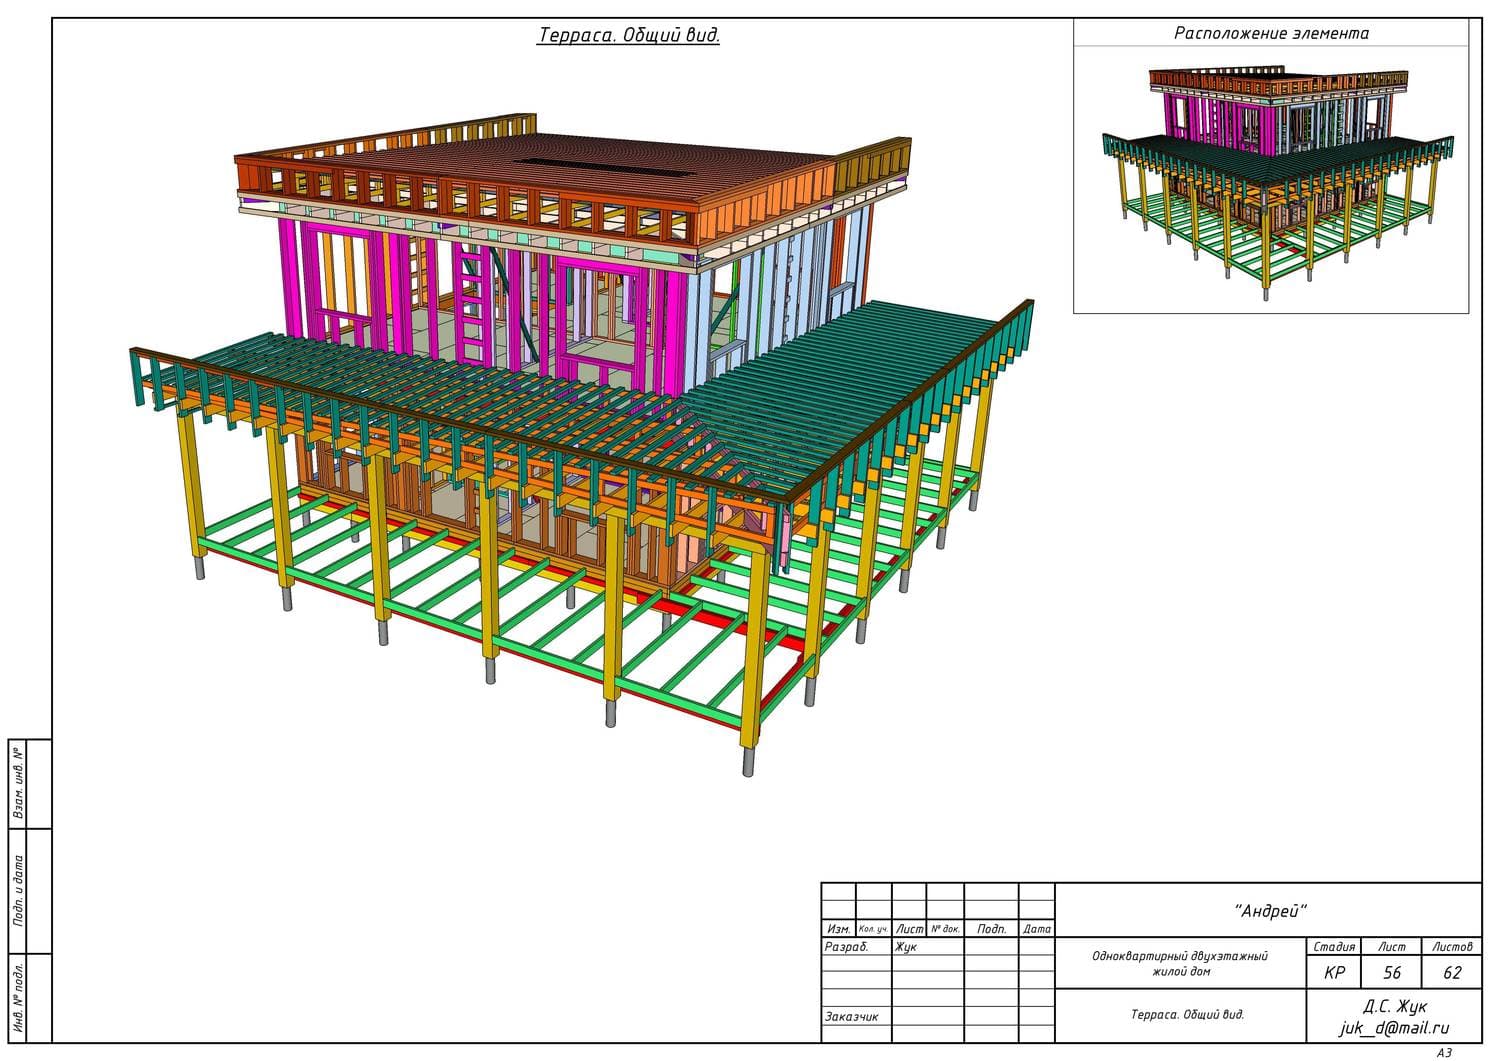Screen dimensions: 1500x1061
Task: Select the 'Дата' column header
Action: [x=1037, y=929]
